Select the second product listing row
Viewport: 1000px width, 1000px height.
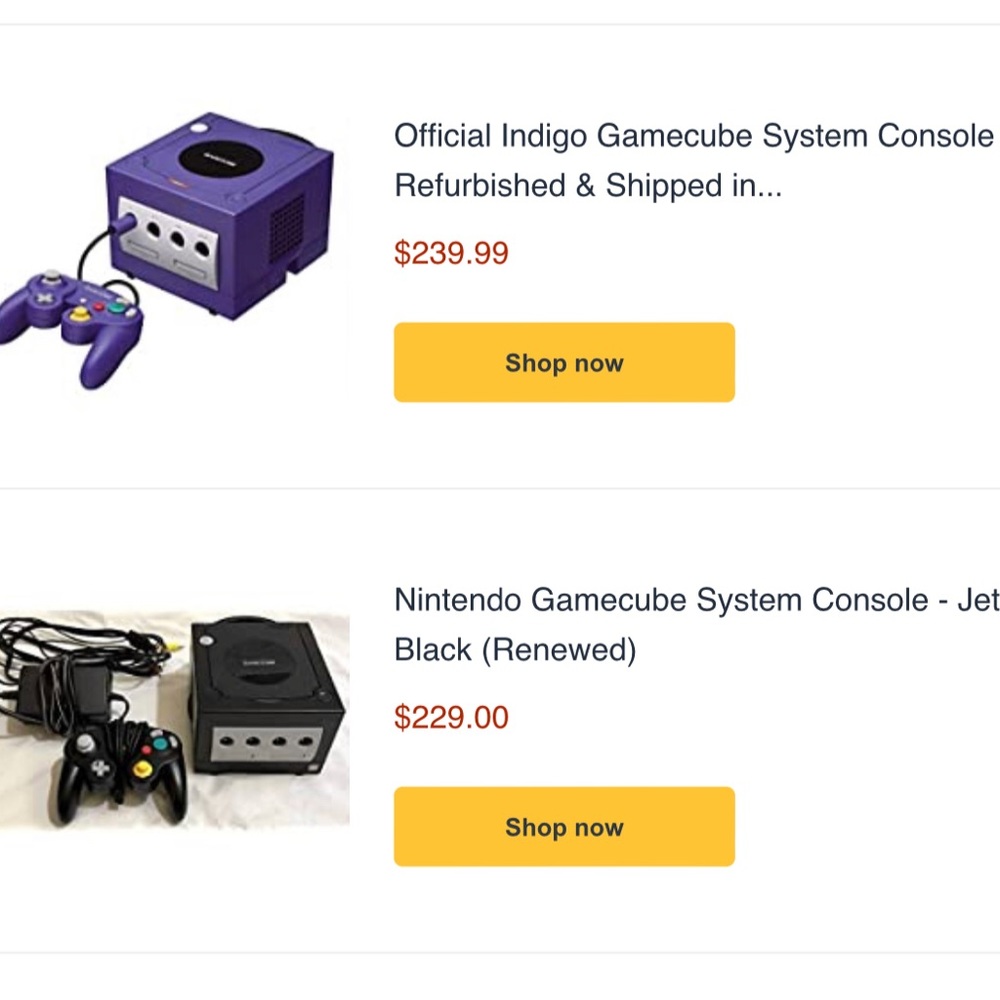click(x=500, y=715)
